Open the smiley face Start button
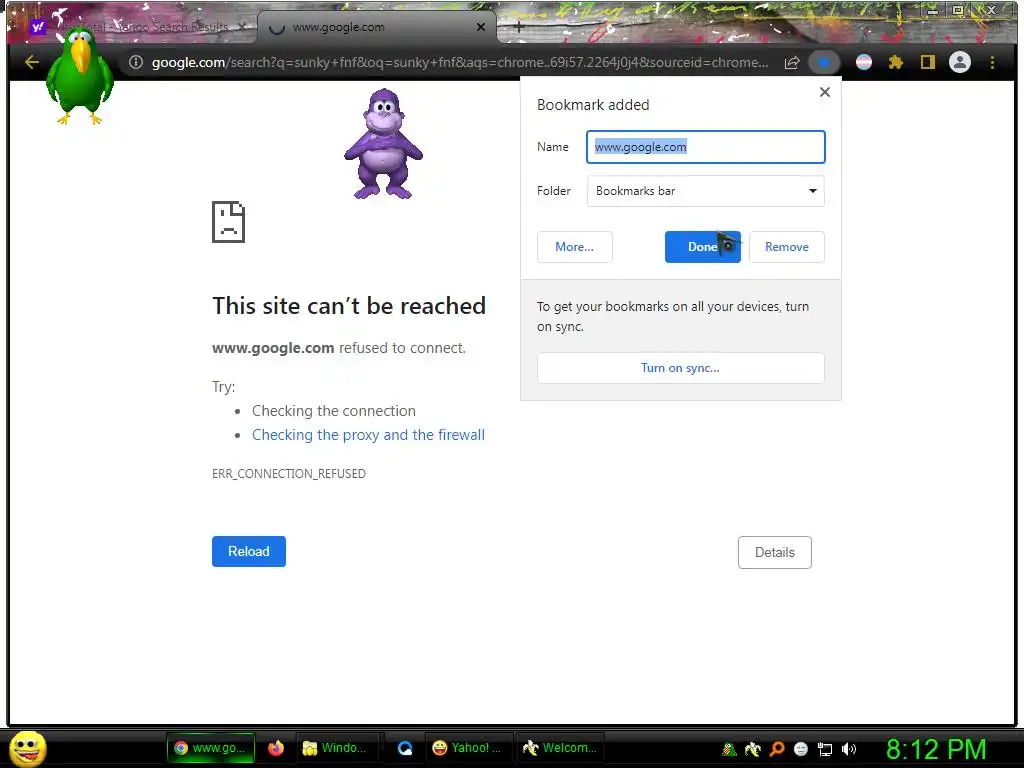Image resolution: width=1024 pixels, height=768 pixels. (x=27, y=748)
